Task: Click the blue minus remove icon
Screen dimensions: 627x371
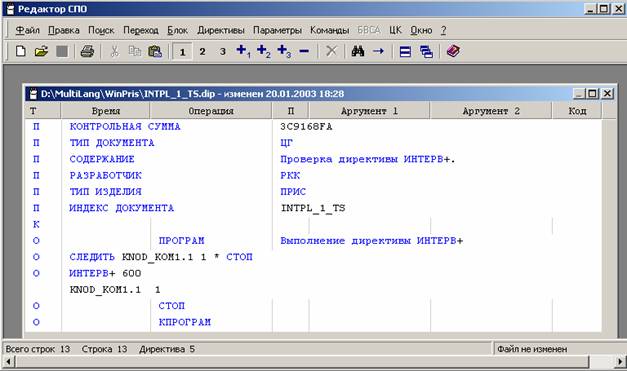Action: 304,51
